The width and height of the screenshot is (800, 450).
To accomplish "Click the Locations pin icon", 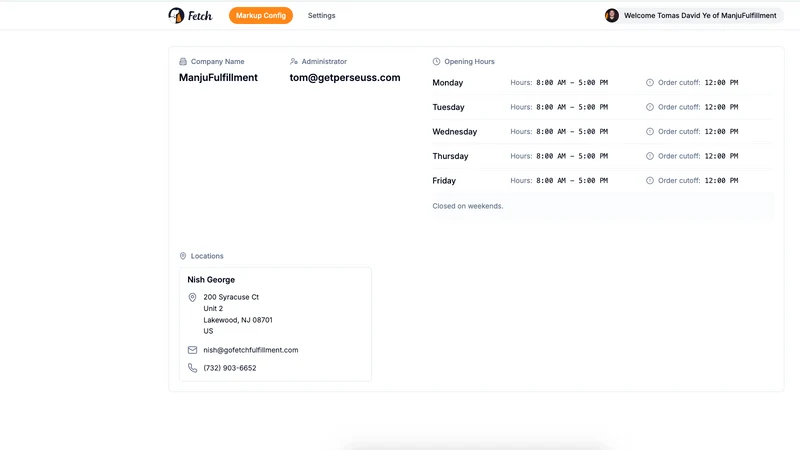I will point(183,256).
